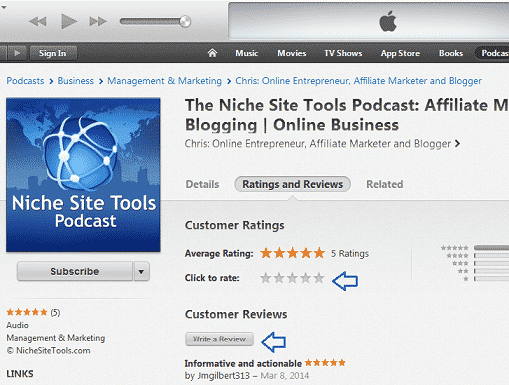The image size is (509, 385).
Task: Click the Write a Review button
Action: pos(219,339)
